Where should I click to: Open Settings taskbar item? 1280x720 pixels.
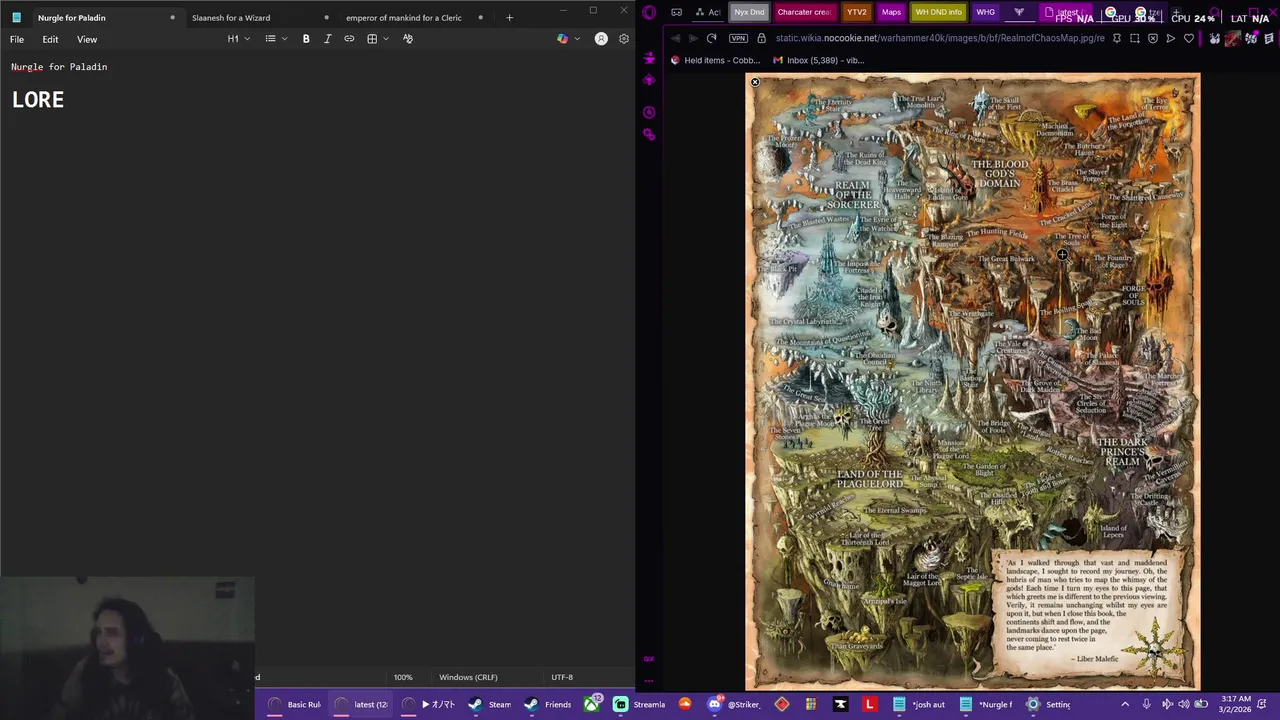[1049, 704]
